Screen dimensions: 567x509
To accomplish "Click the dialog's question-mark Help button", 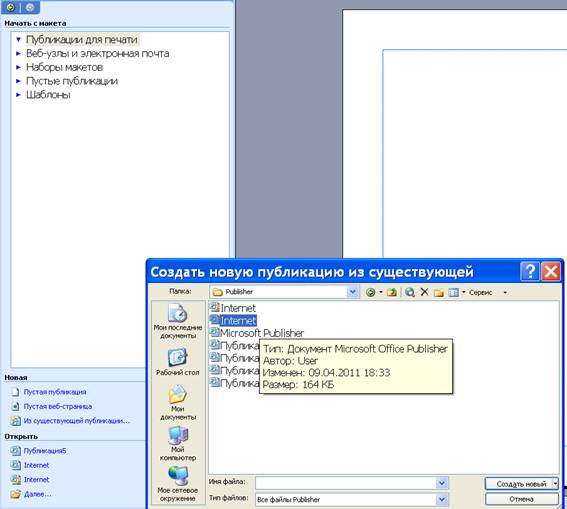I will point(530,271).
